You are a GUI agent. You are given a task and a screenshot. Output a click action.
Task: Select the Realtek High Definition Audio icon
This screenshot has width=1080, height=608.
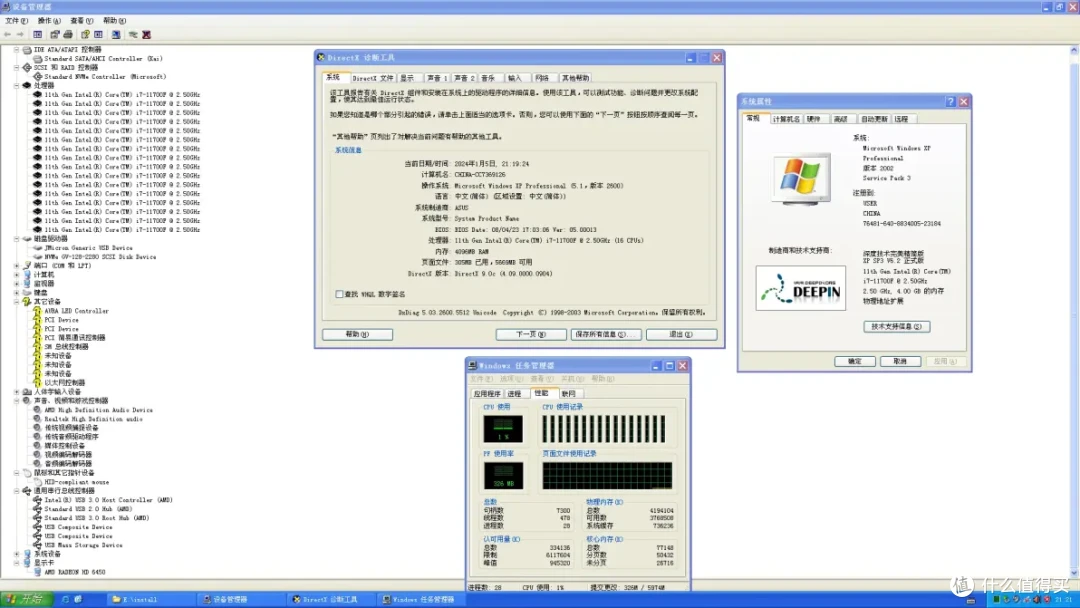pyautogui.click(x=37, y=419)
